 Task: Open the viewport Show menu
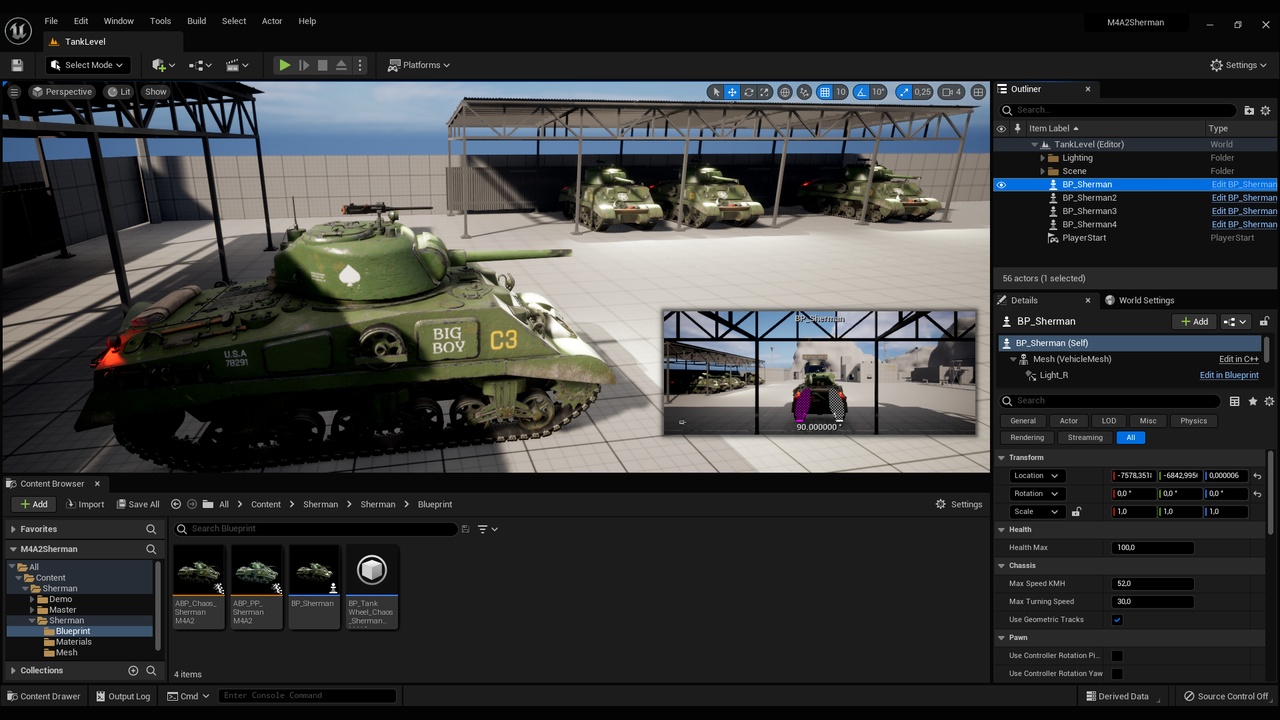[x=155, y=92]
